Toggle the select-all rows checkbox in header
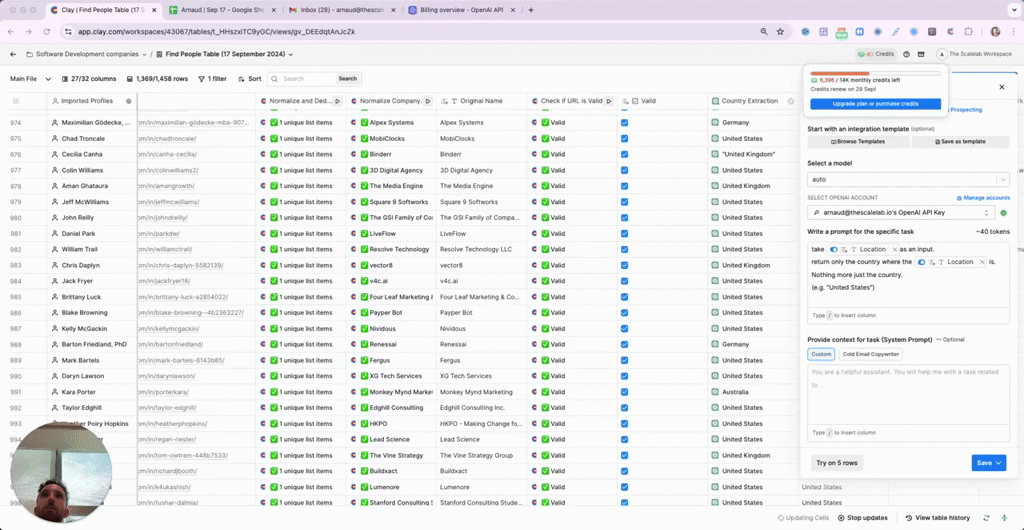The width and height of the screenshot is (1024, 530). [16, 101]
